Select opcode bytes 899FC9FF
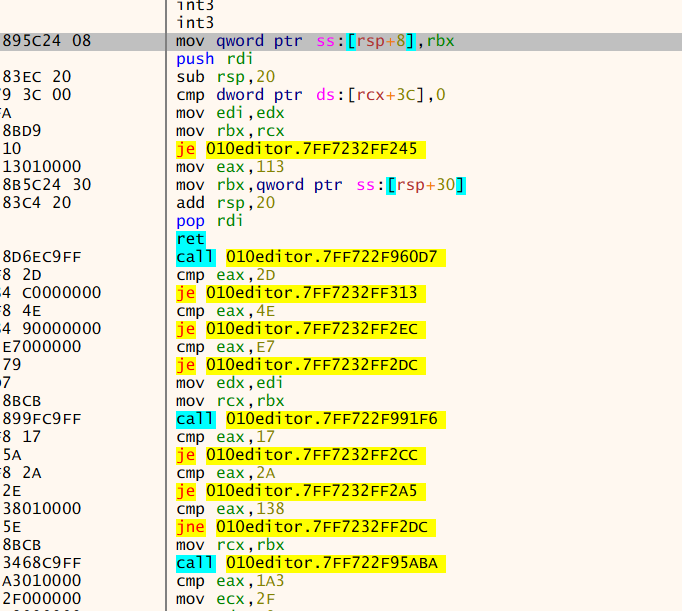Image resolution: width=682 pixels, height=611 pixels. (42, 419)
